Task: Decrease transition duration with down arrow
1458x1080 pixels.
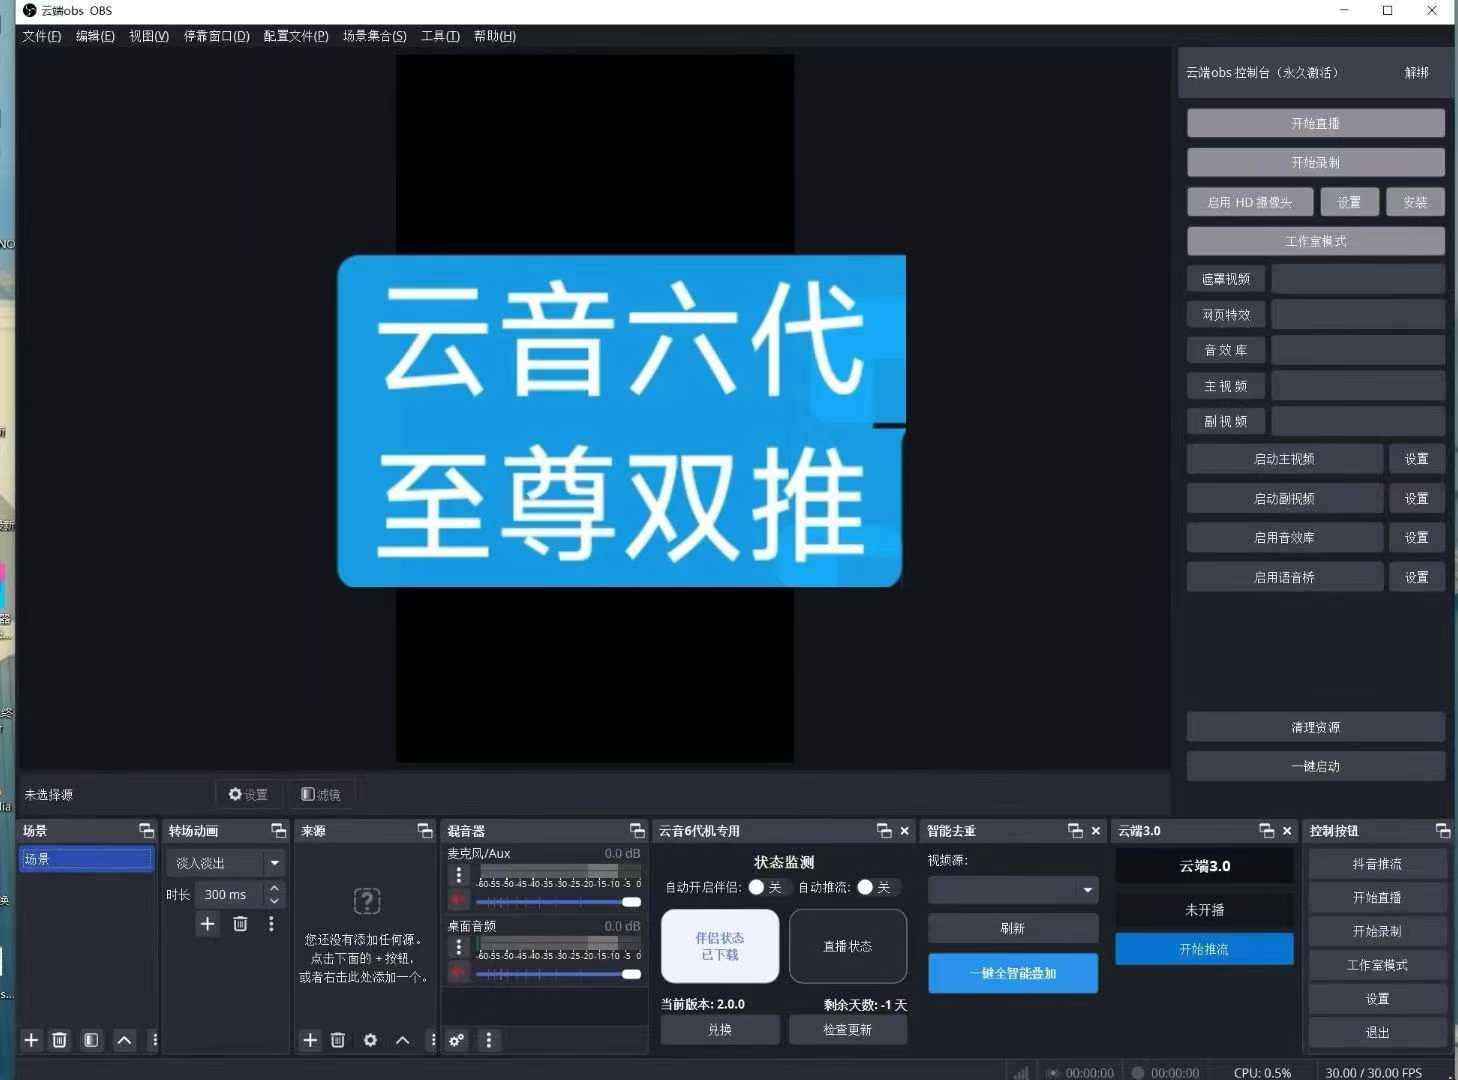Action: [x=274, y=901]
